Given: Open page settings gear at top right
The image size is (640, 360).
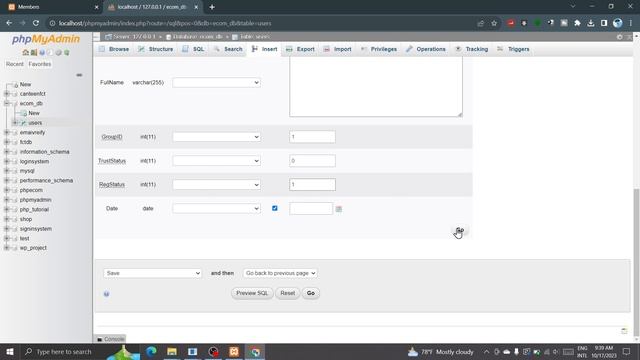Looking at the screenshot, I should tap(620, 37).
